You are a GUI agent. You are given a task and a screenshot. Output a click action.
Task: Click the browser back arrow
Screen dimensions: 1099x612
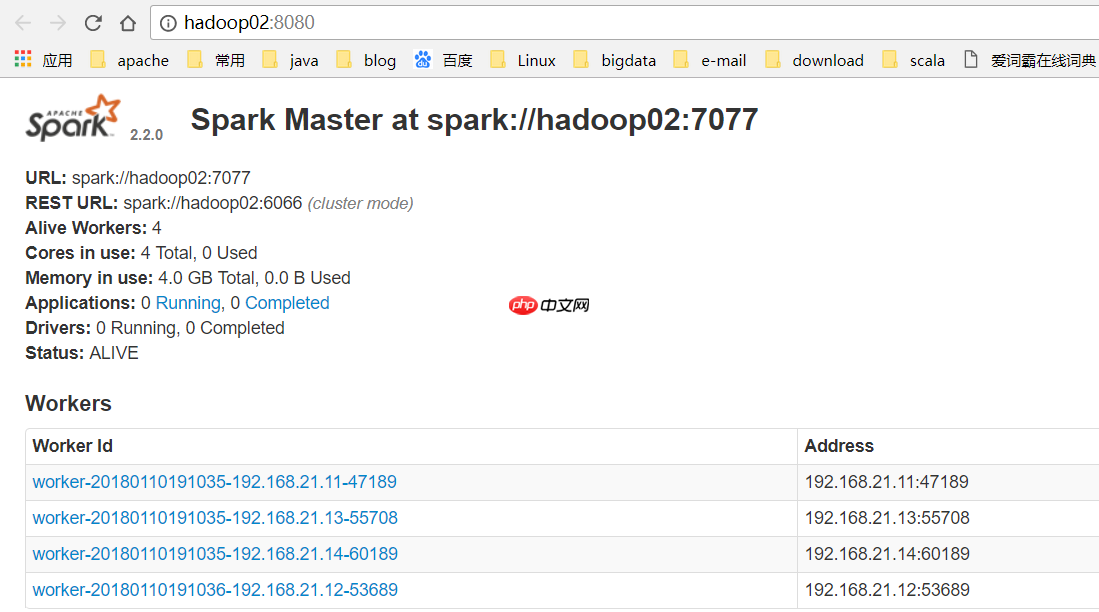[x=22, y=22]
